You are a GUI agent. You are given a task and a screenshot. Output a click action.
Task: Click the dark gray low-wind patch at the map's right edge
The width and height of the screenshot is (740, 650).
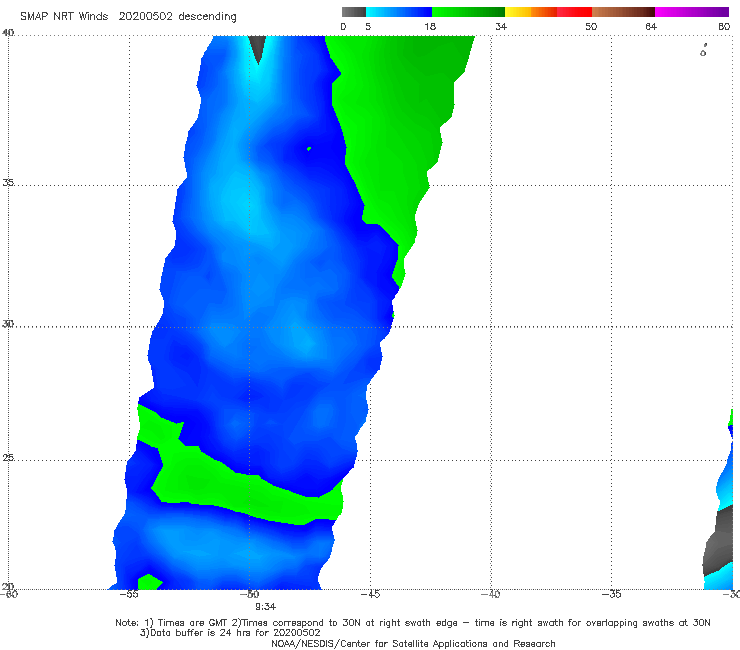pyautogui.click(x=719, y=540)
